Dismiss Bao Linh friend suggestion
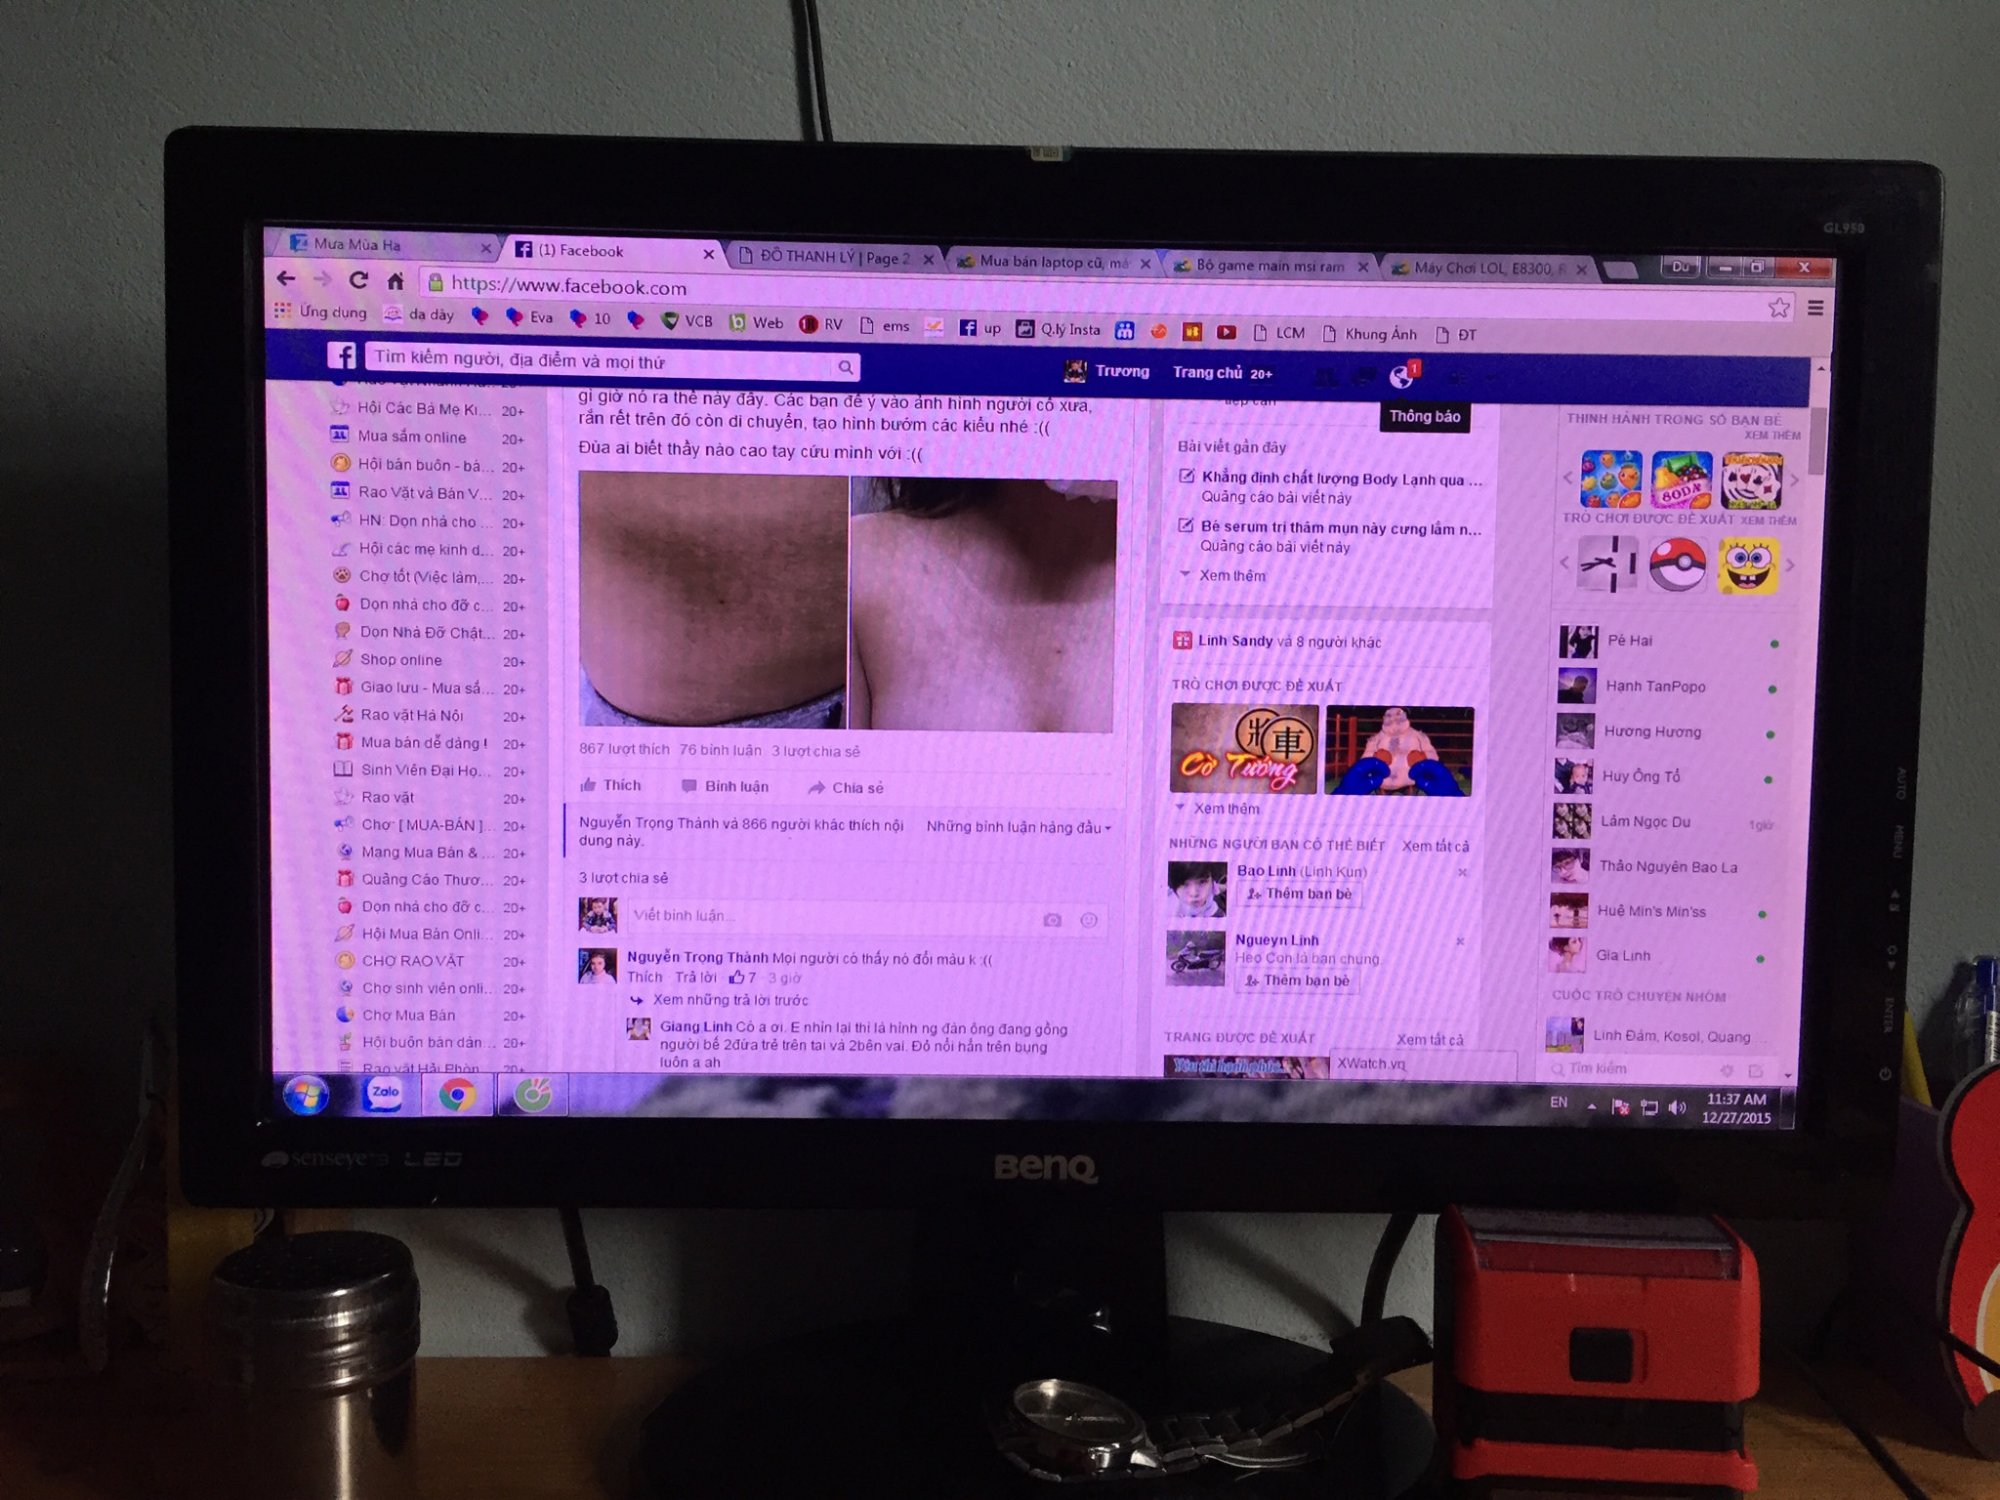Screen dimensions: 2000x1500 click(x=1462, y=872)
